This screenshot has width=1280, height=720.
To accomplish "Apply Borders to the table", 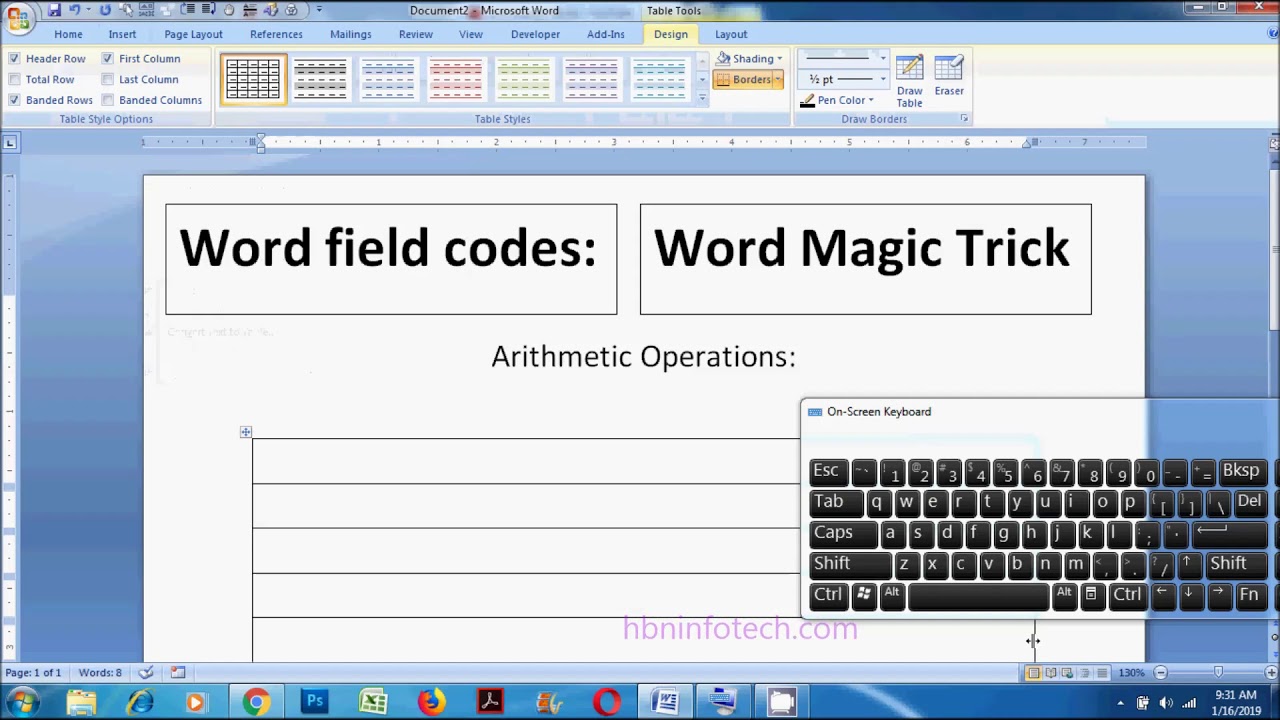I will point(743,80).
